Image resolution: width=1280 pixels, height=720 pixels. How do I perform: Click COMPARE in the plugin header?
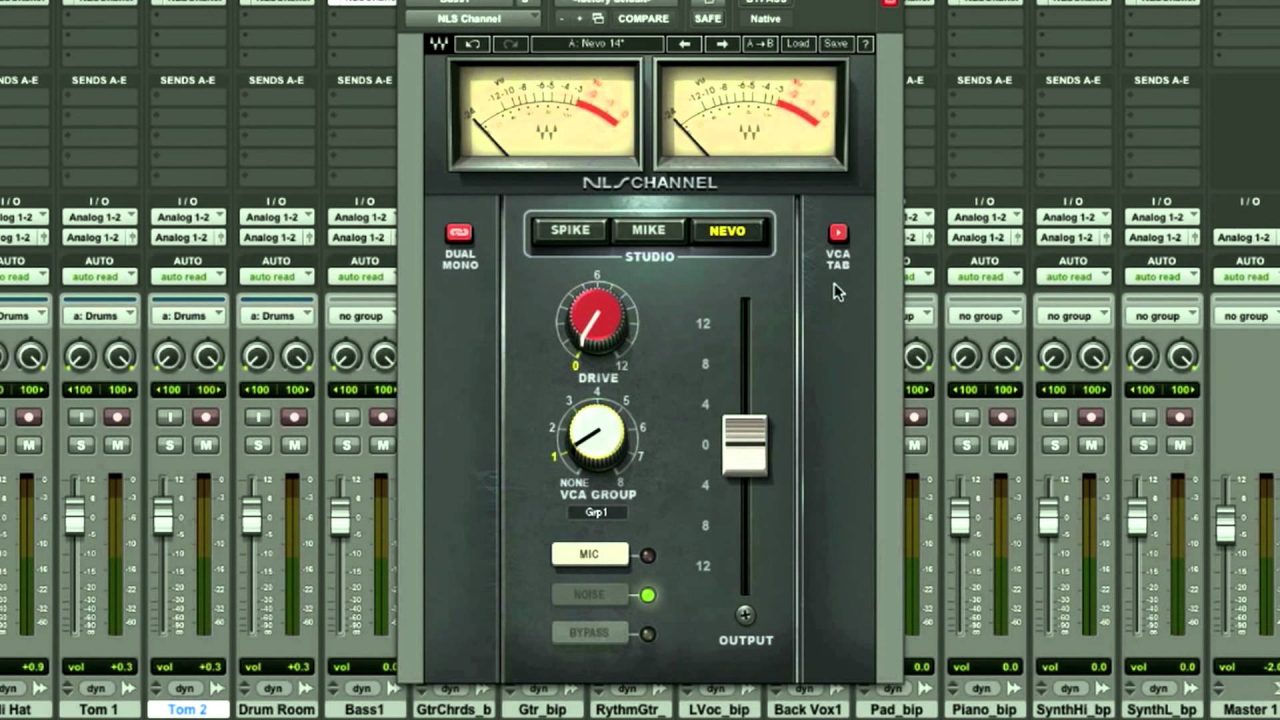[x=643, y=19]
